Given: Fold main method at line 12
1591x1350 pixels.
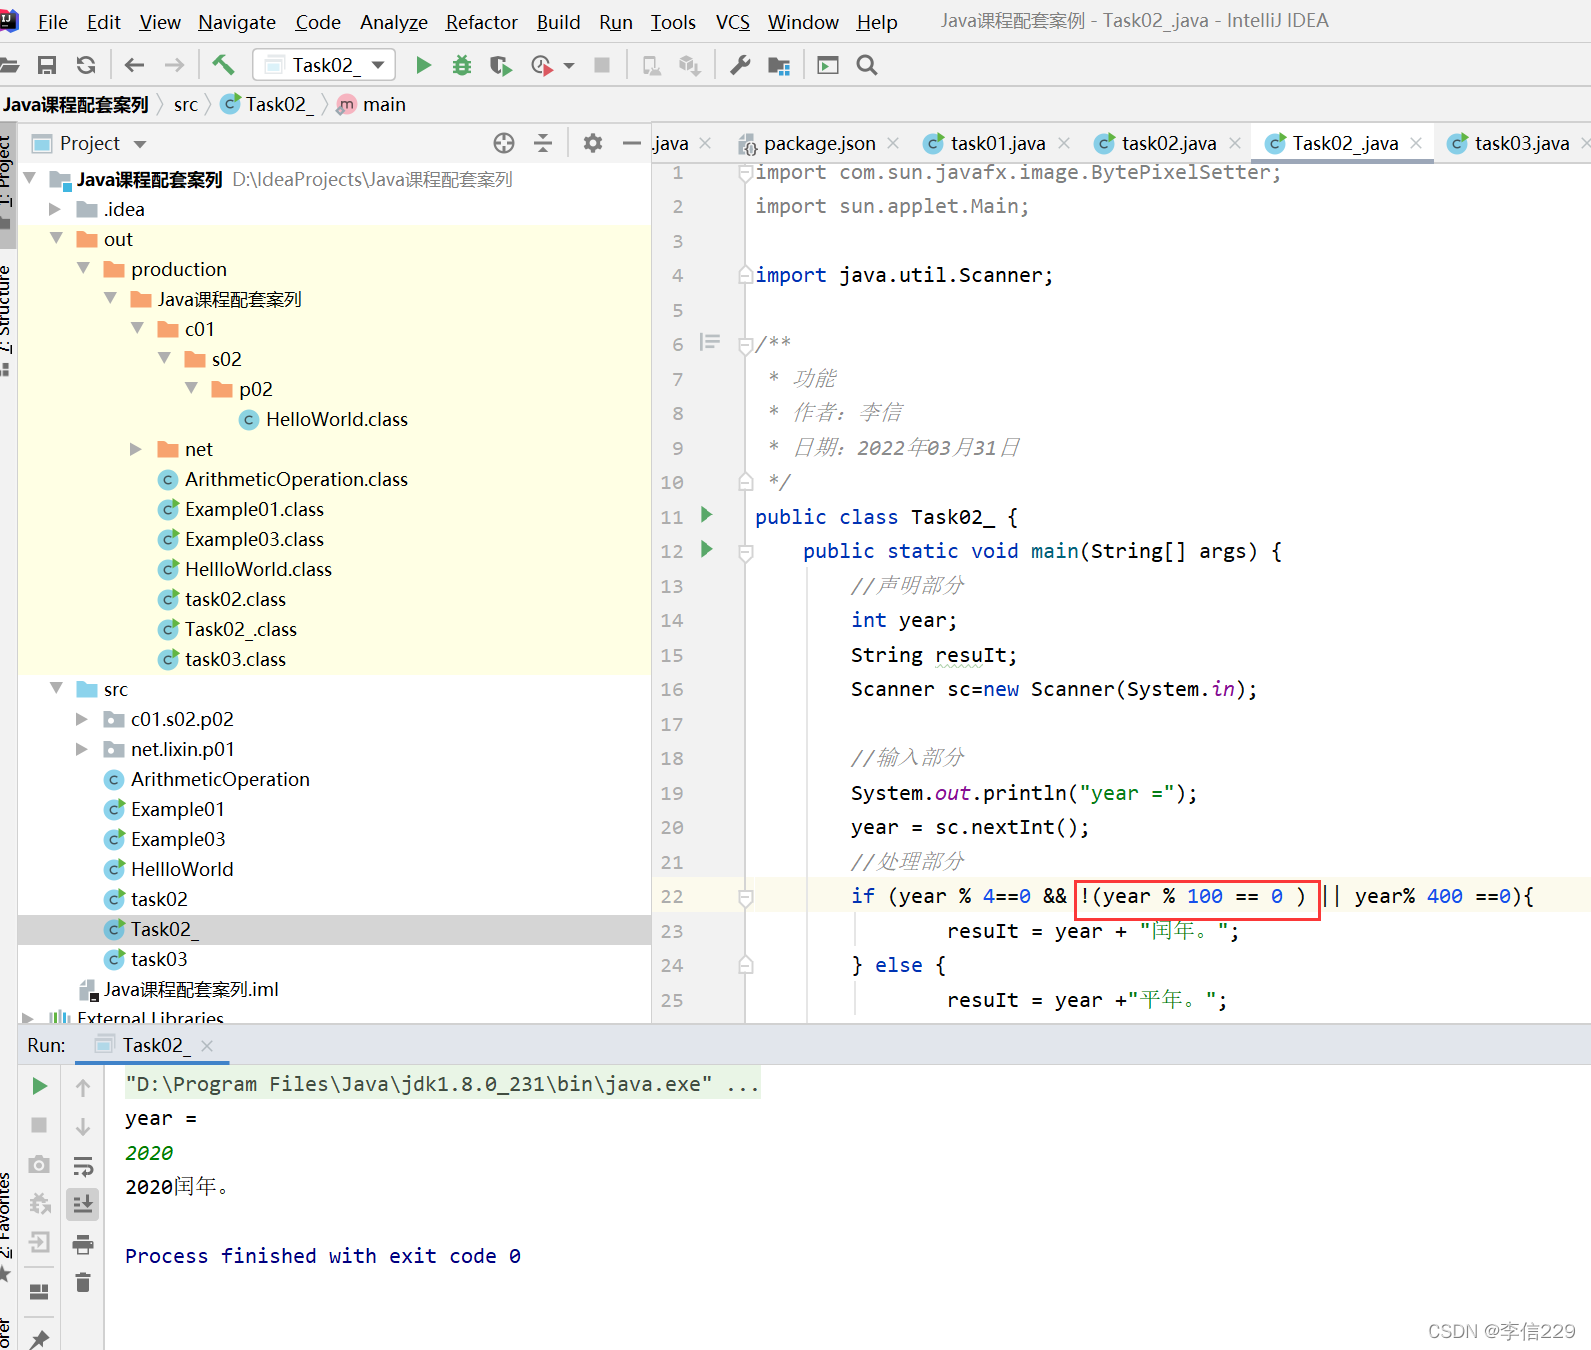Looking at the screenshot, I should [745, 552].
